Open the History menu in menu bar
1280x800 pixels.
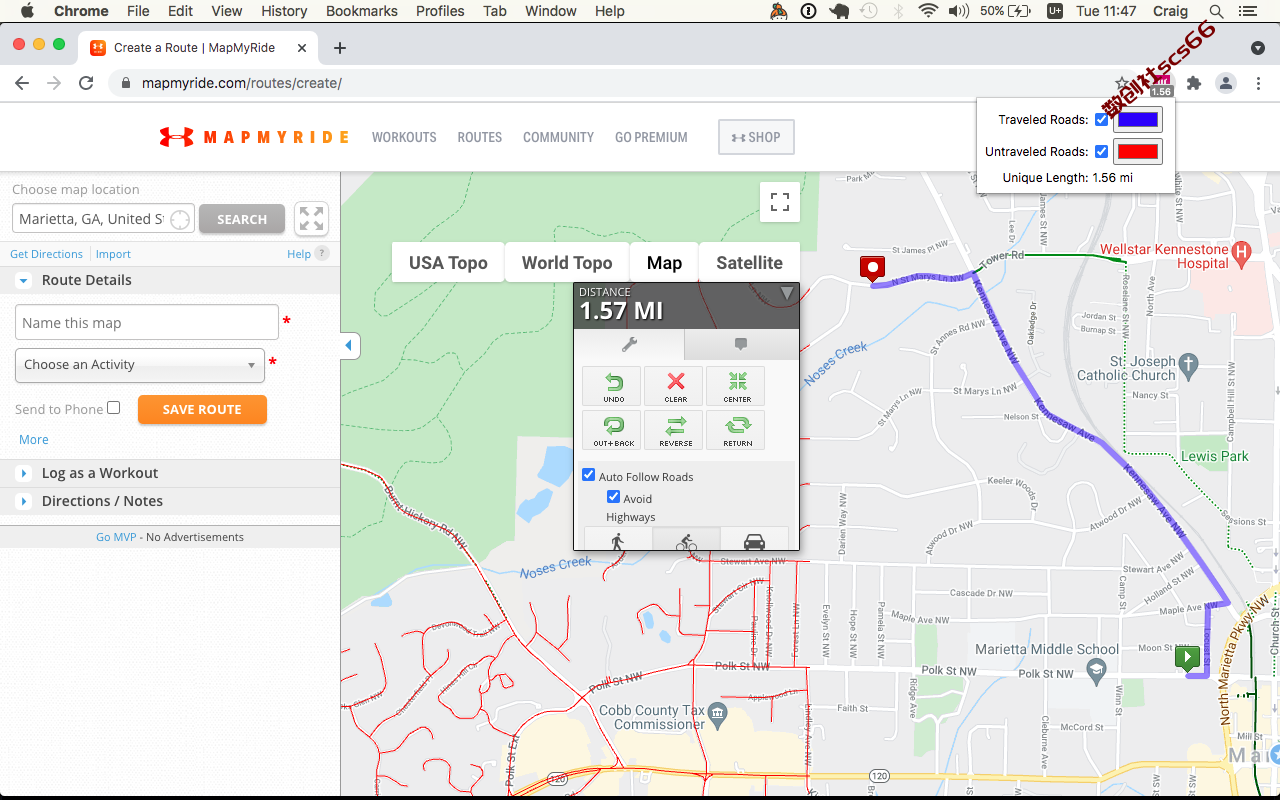point(284,11)
